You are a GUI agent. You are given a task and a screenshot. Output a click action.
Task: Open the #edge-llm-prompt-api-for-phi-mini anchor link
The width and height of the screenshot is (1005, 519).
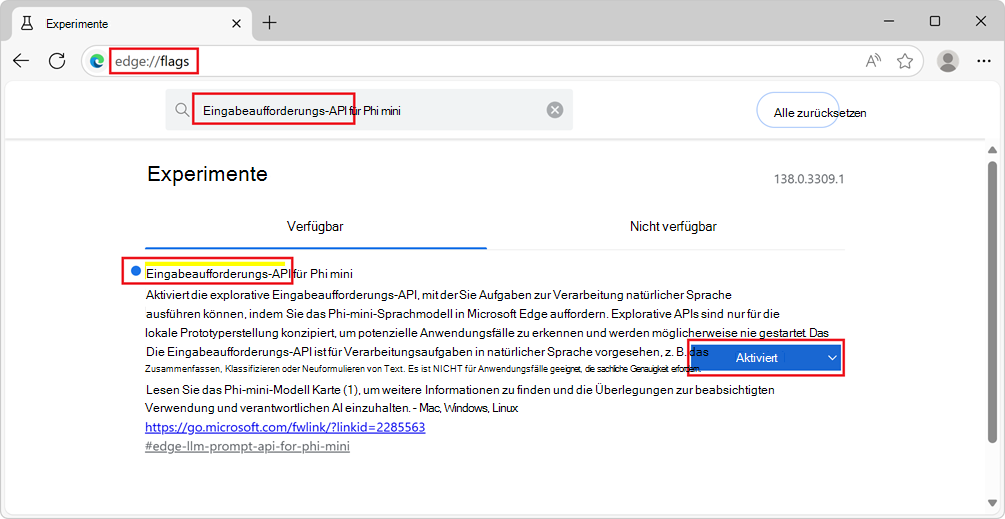click(247, 447)
